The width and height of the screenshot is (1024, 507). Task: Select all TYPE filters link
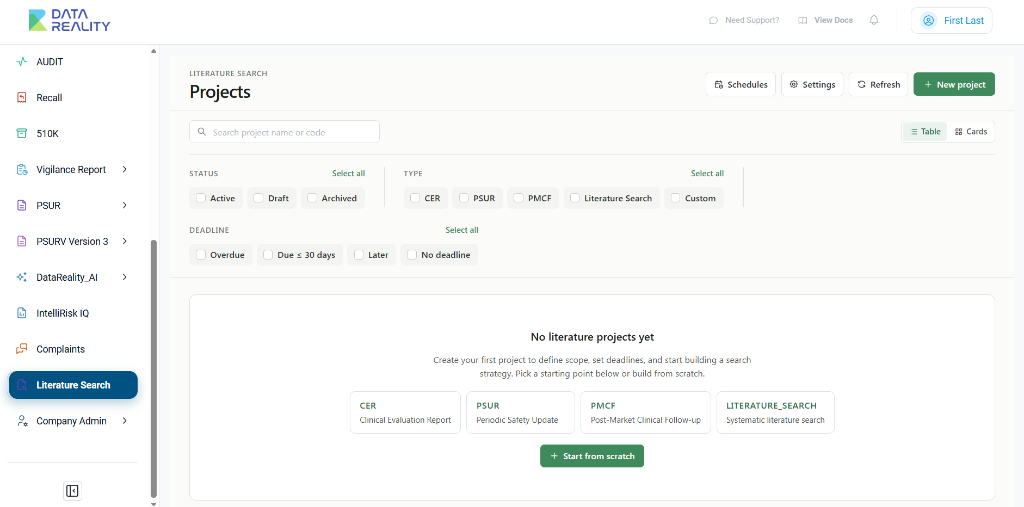(x=707, y=173)
